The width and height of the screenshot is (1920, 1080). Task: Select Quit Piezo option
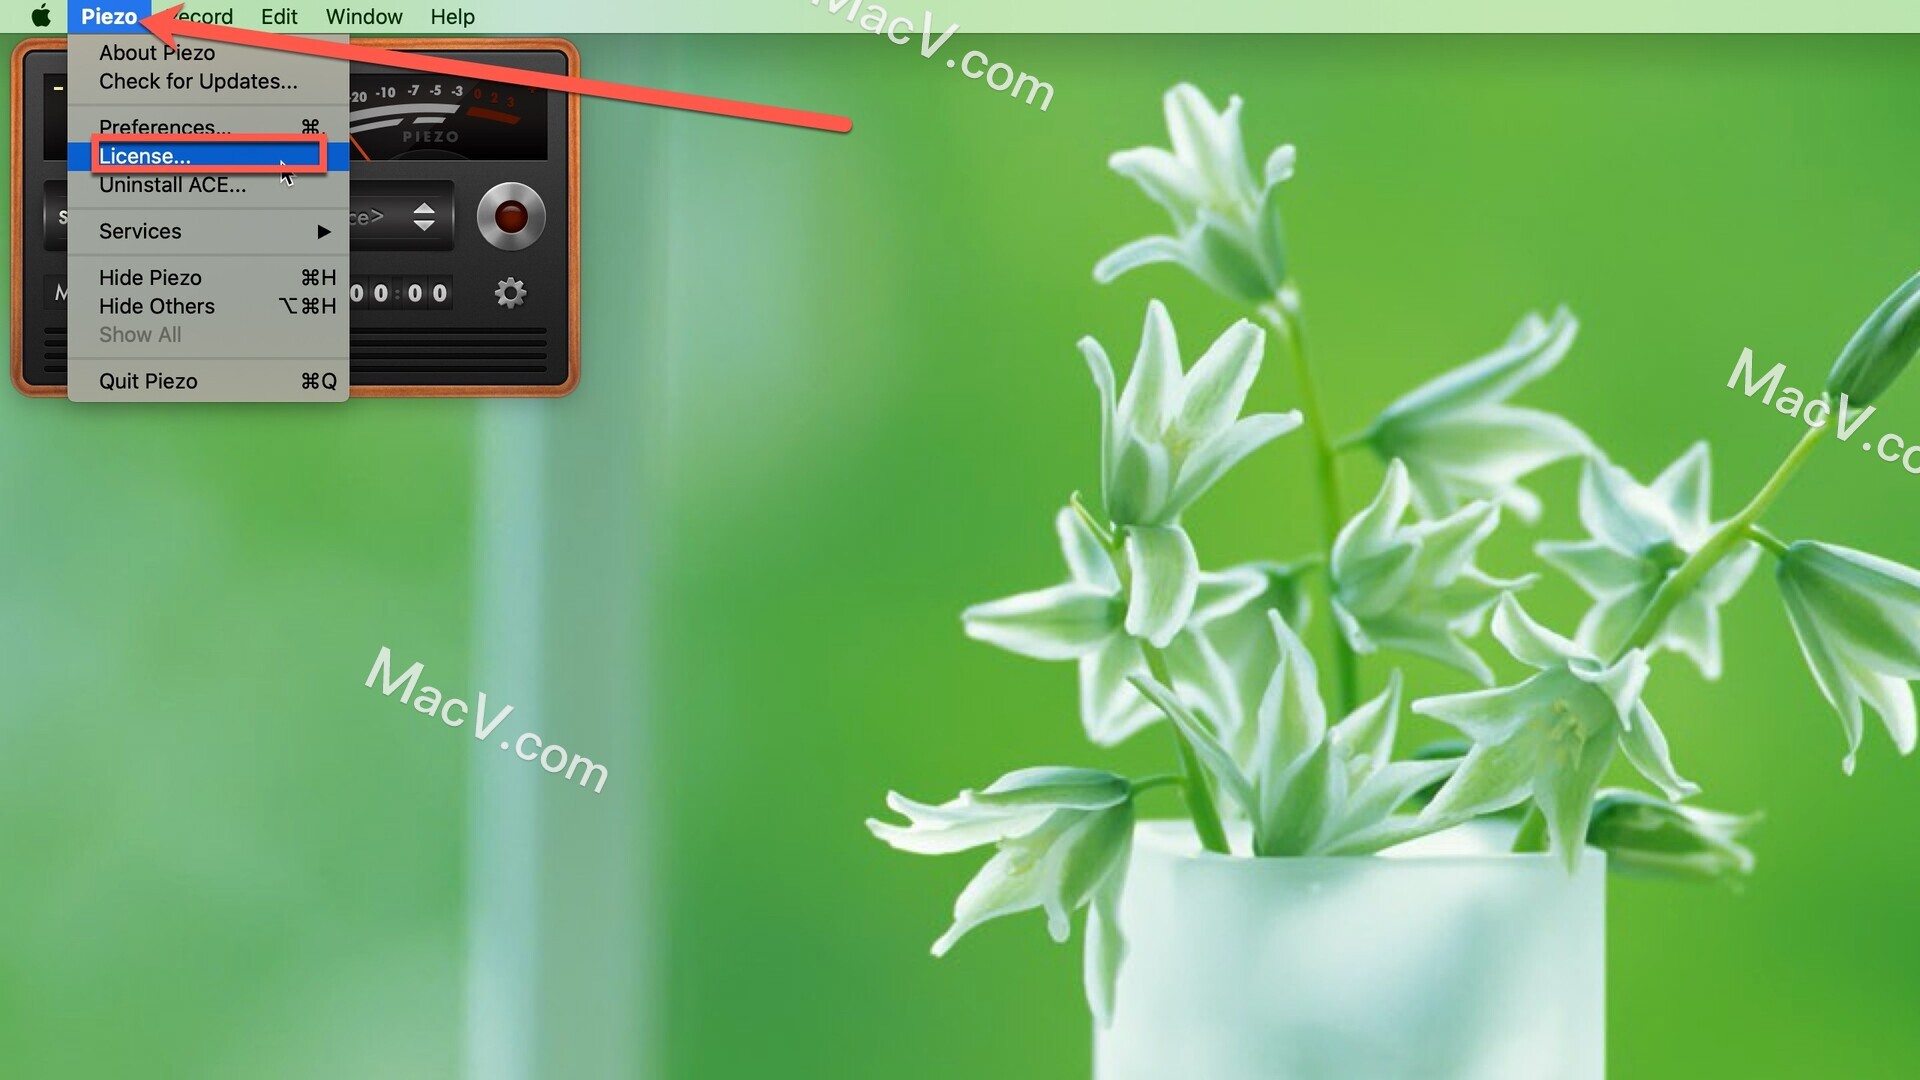148,380
